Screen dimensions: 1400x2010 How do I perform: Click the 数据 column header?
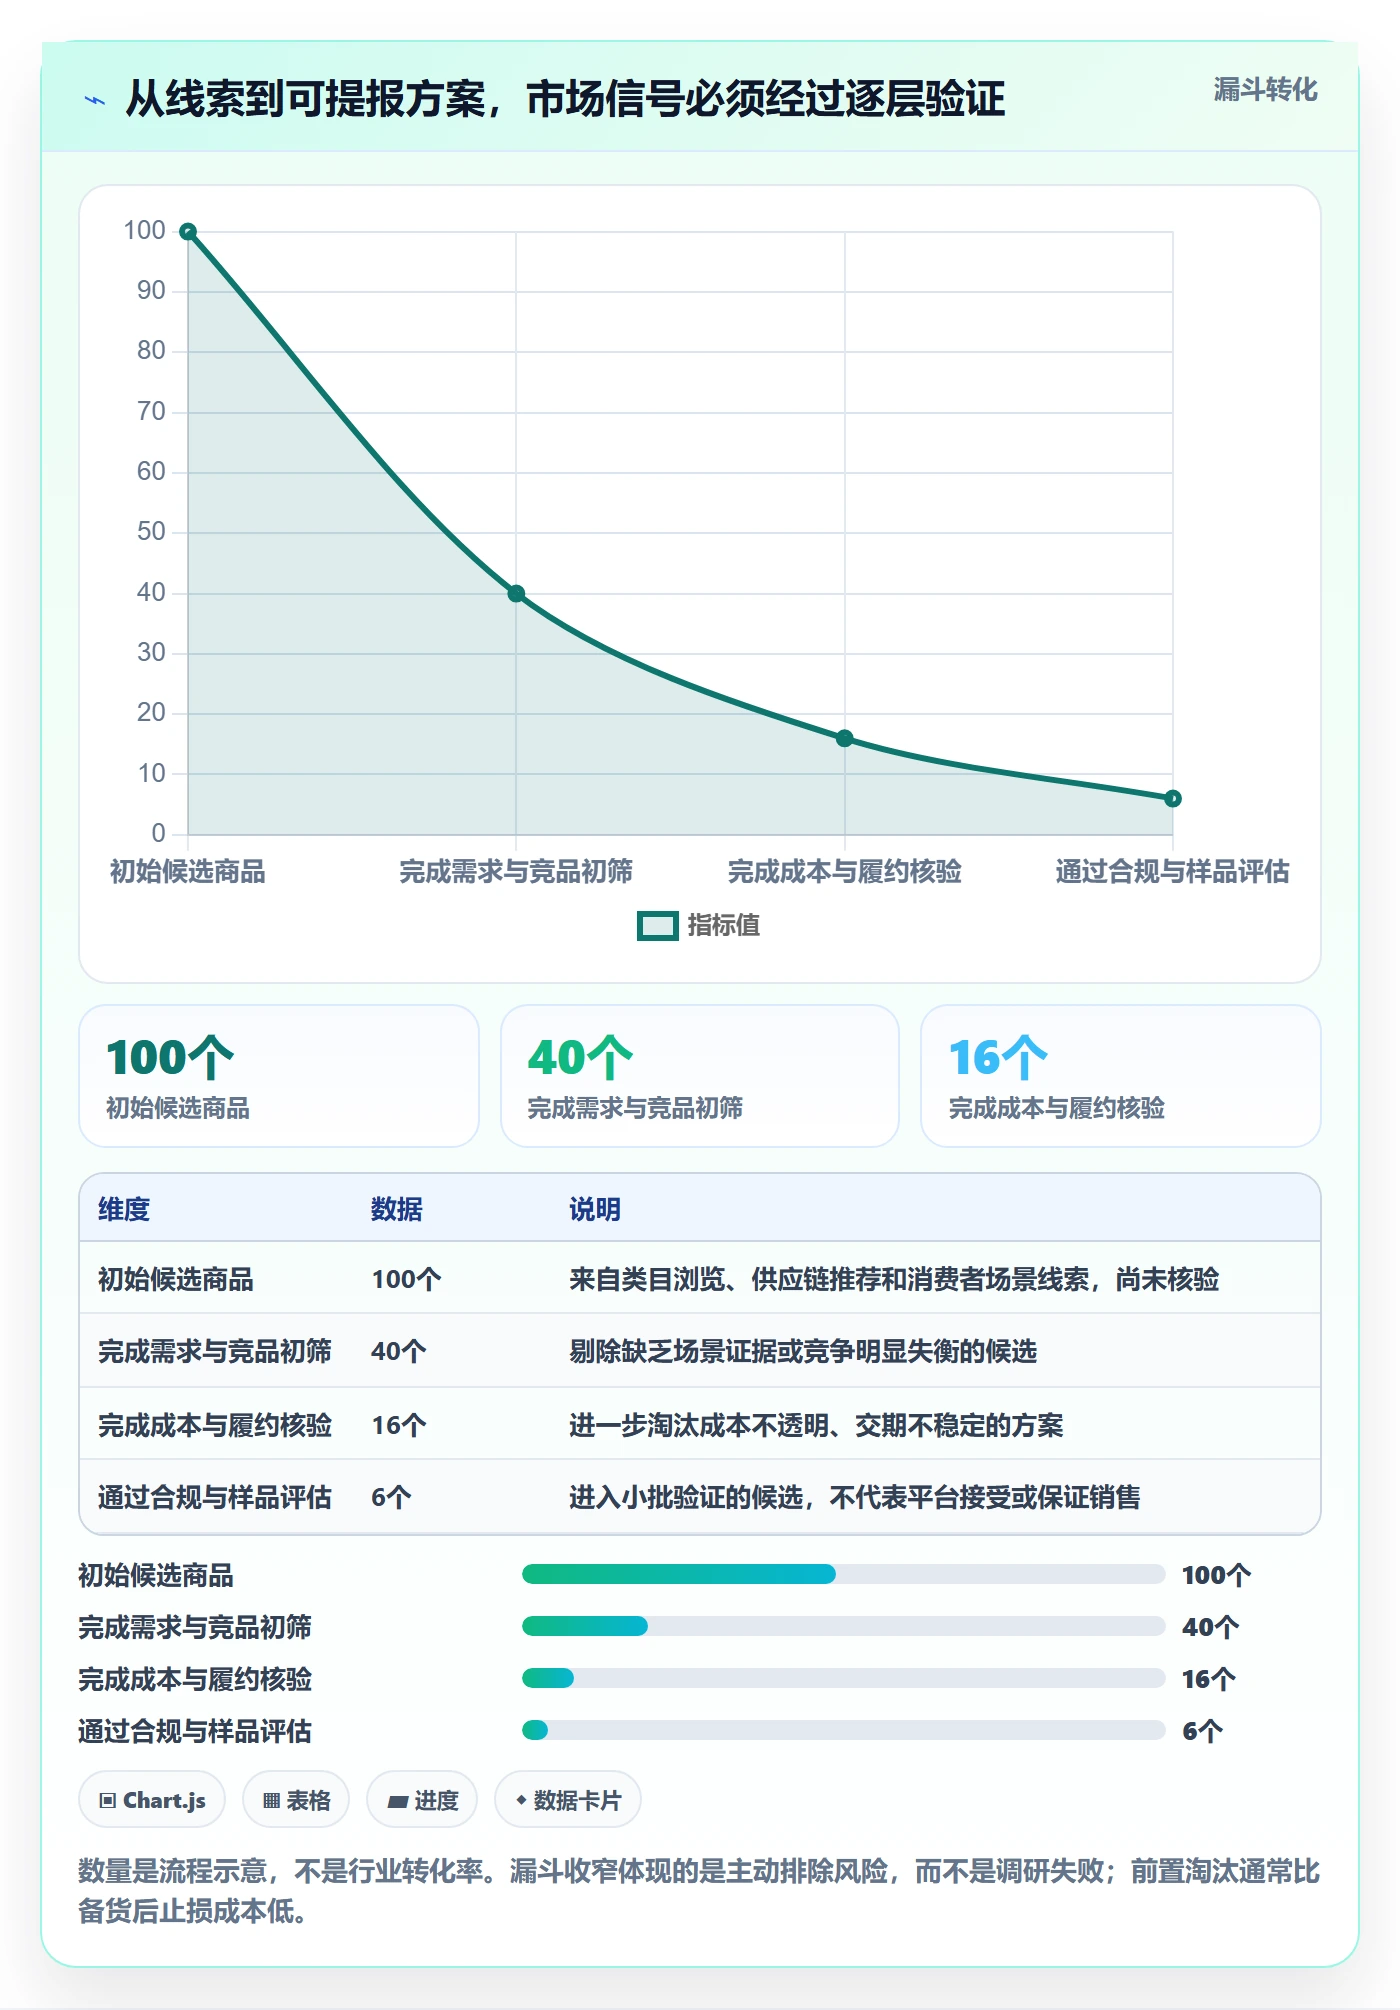pos(397,1210)
